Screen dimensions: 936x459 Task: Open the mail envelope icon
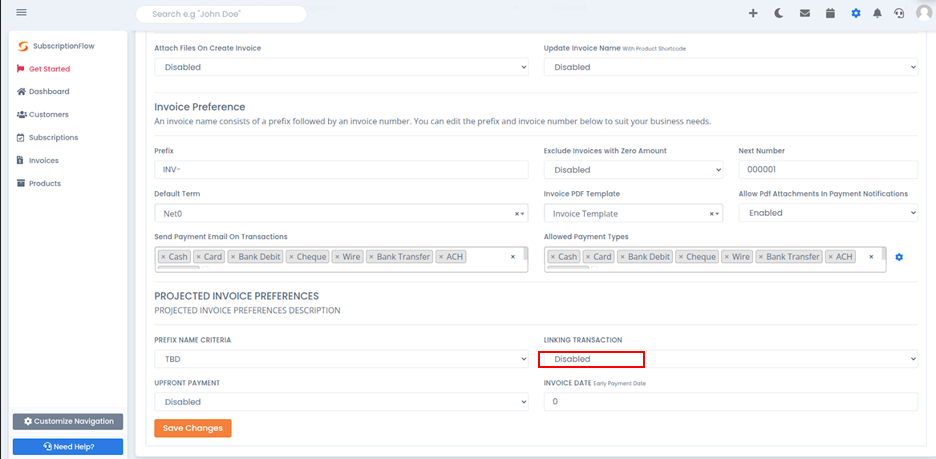tap(805, 13)
